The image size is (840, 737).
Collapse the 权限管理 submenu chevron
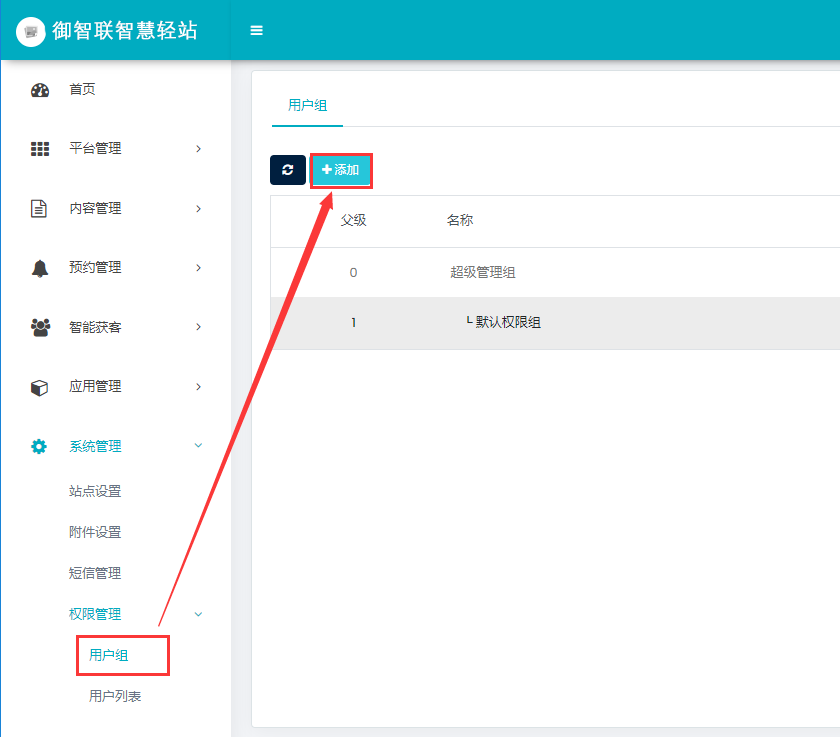click(x=198, y=614)
